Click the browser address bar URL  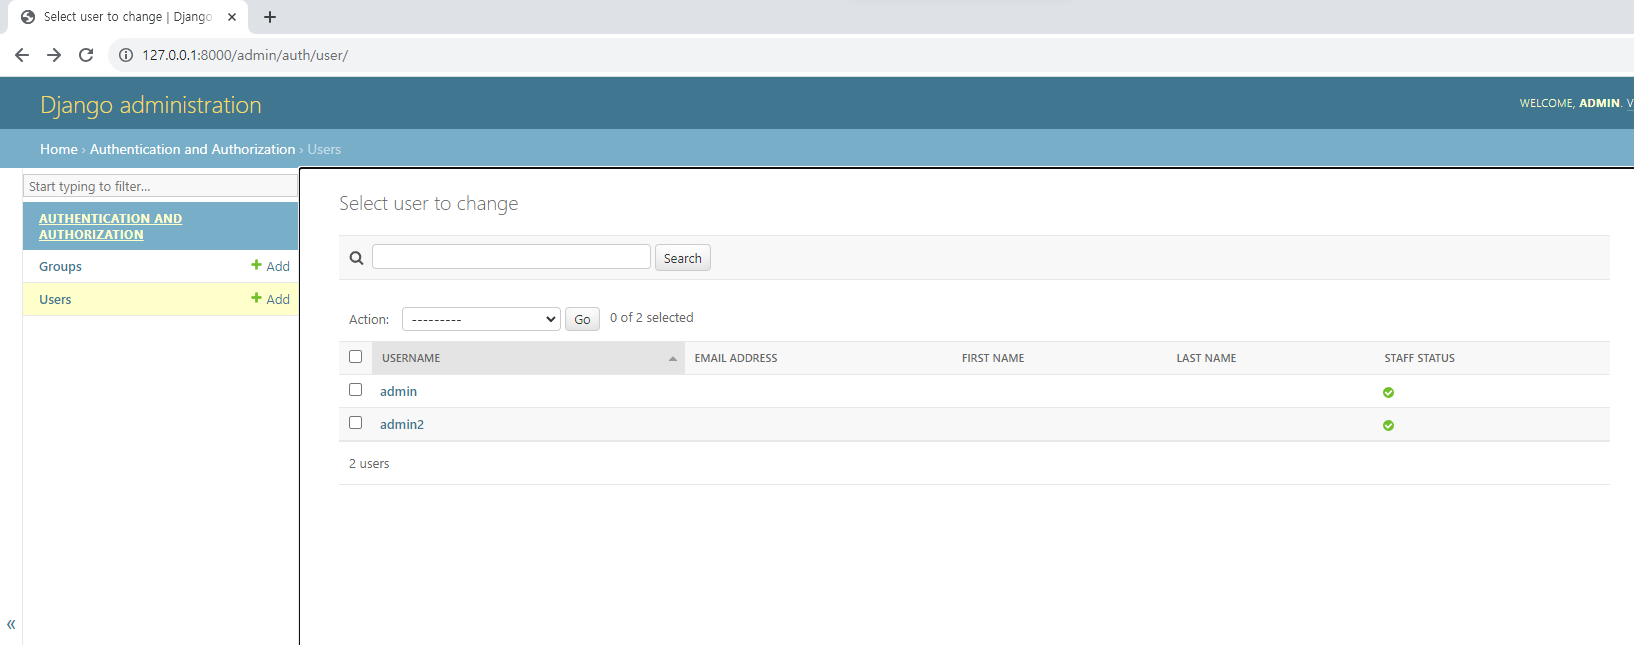[x=245, y=55]
